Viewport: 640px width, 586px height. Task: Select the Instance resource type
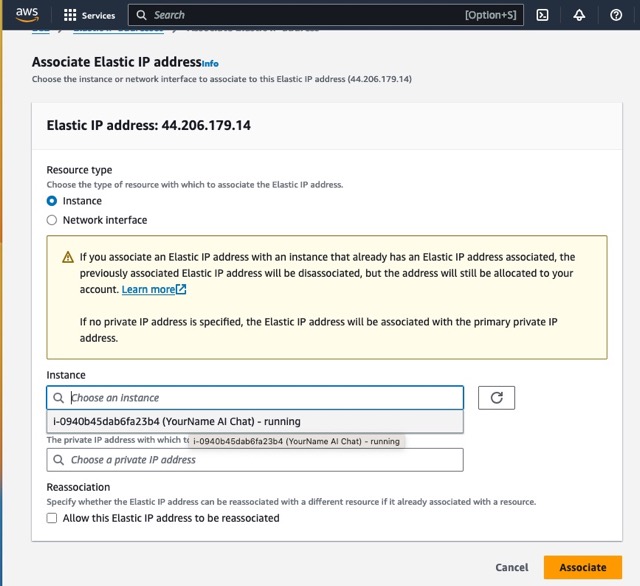(x=52, y=201)
